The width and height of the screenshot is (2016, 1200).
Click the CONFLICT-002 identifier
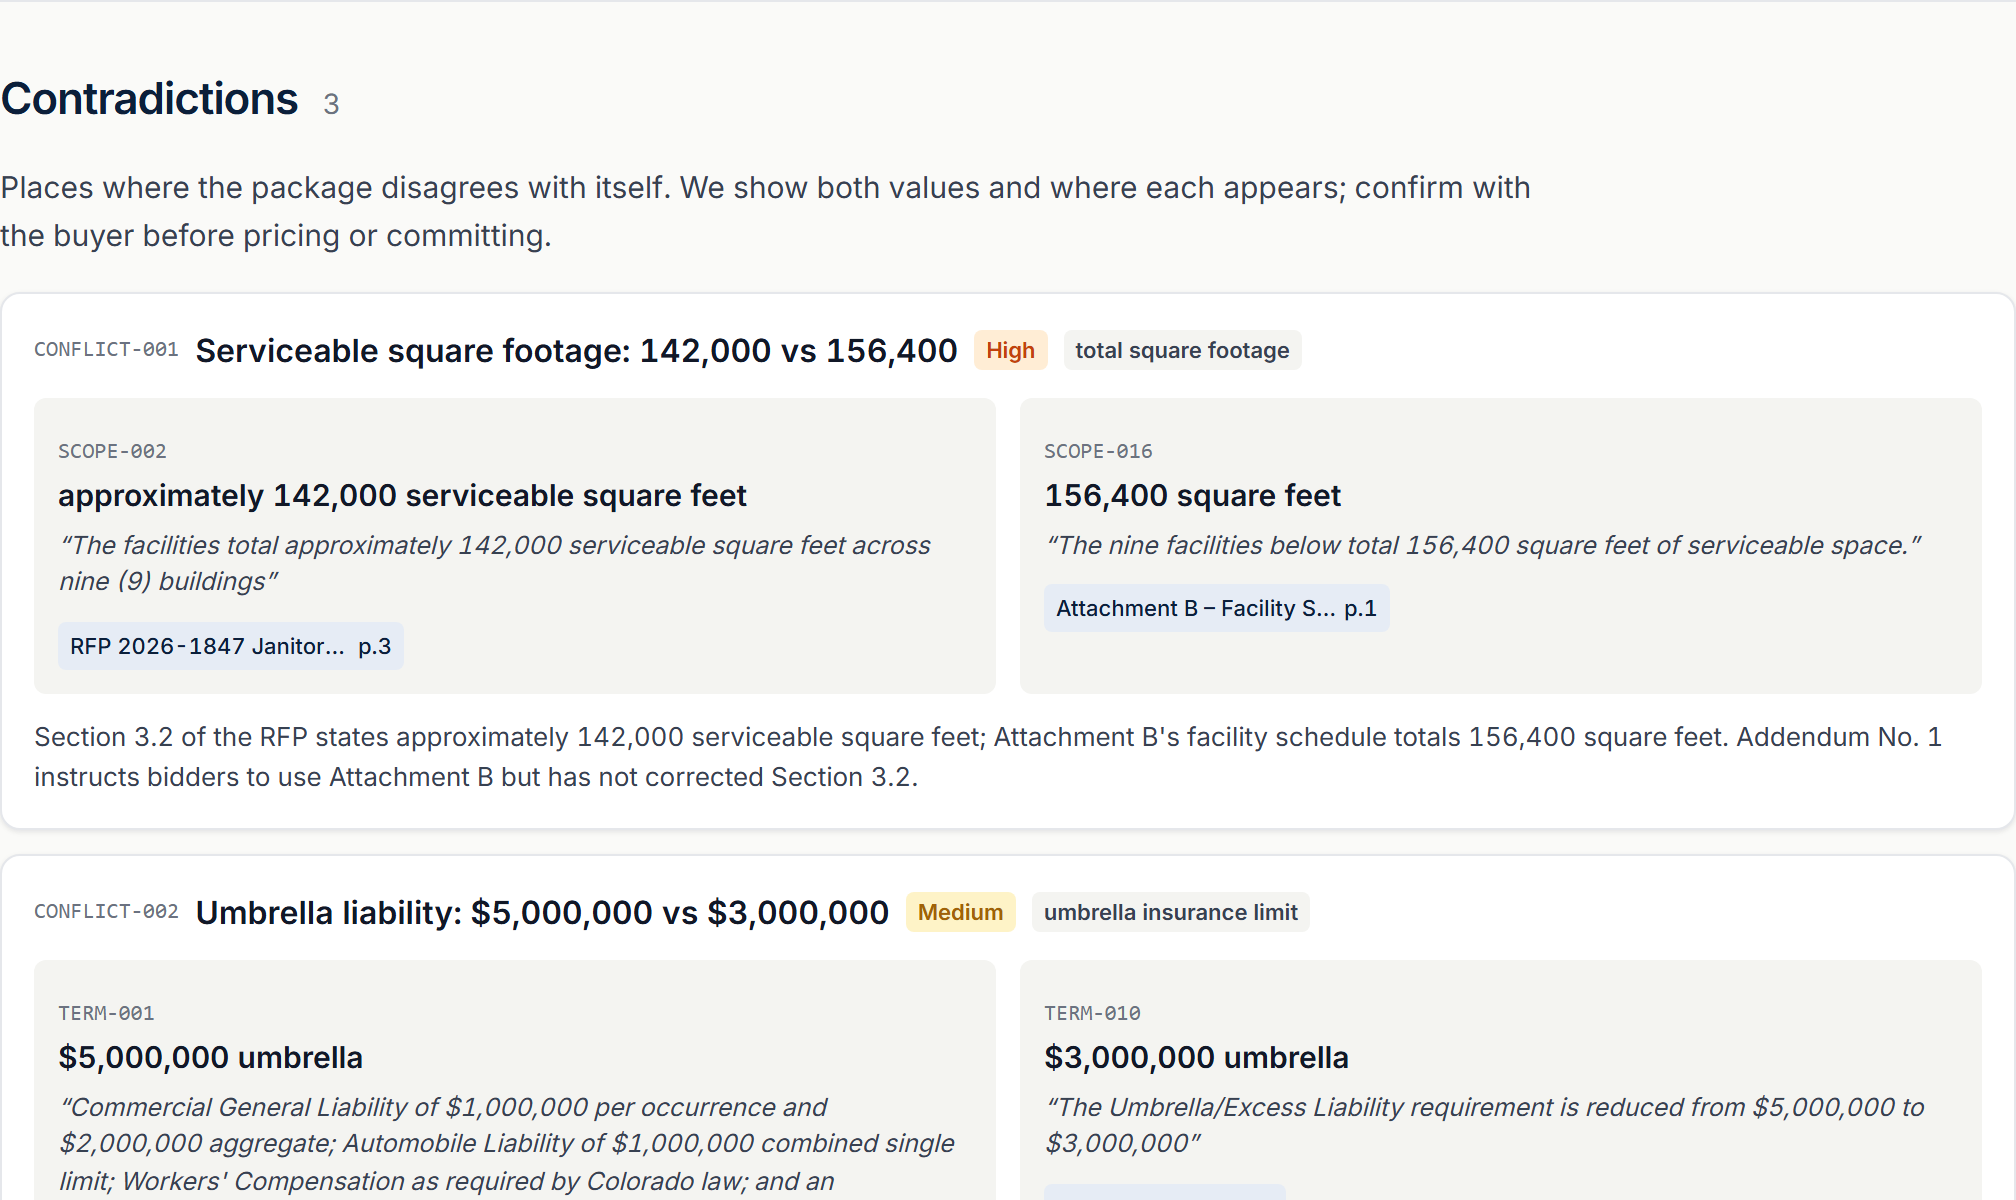pos(106,912)
